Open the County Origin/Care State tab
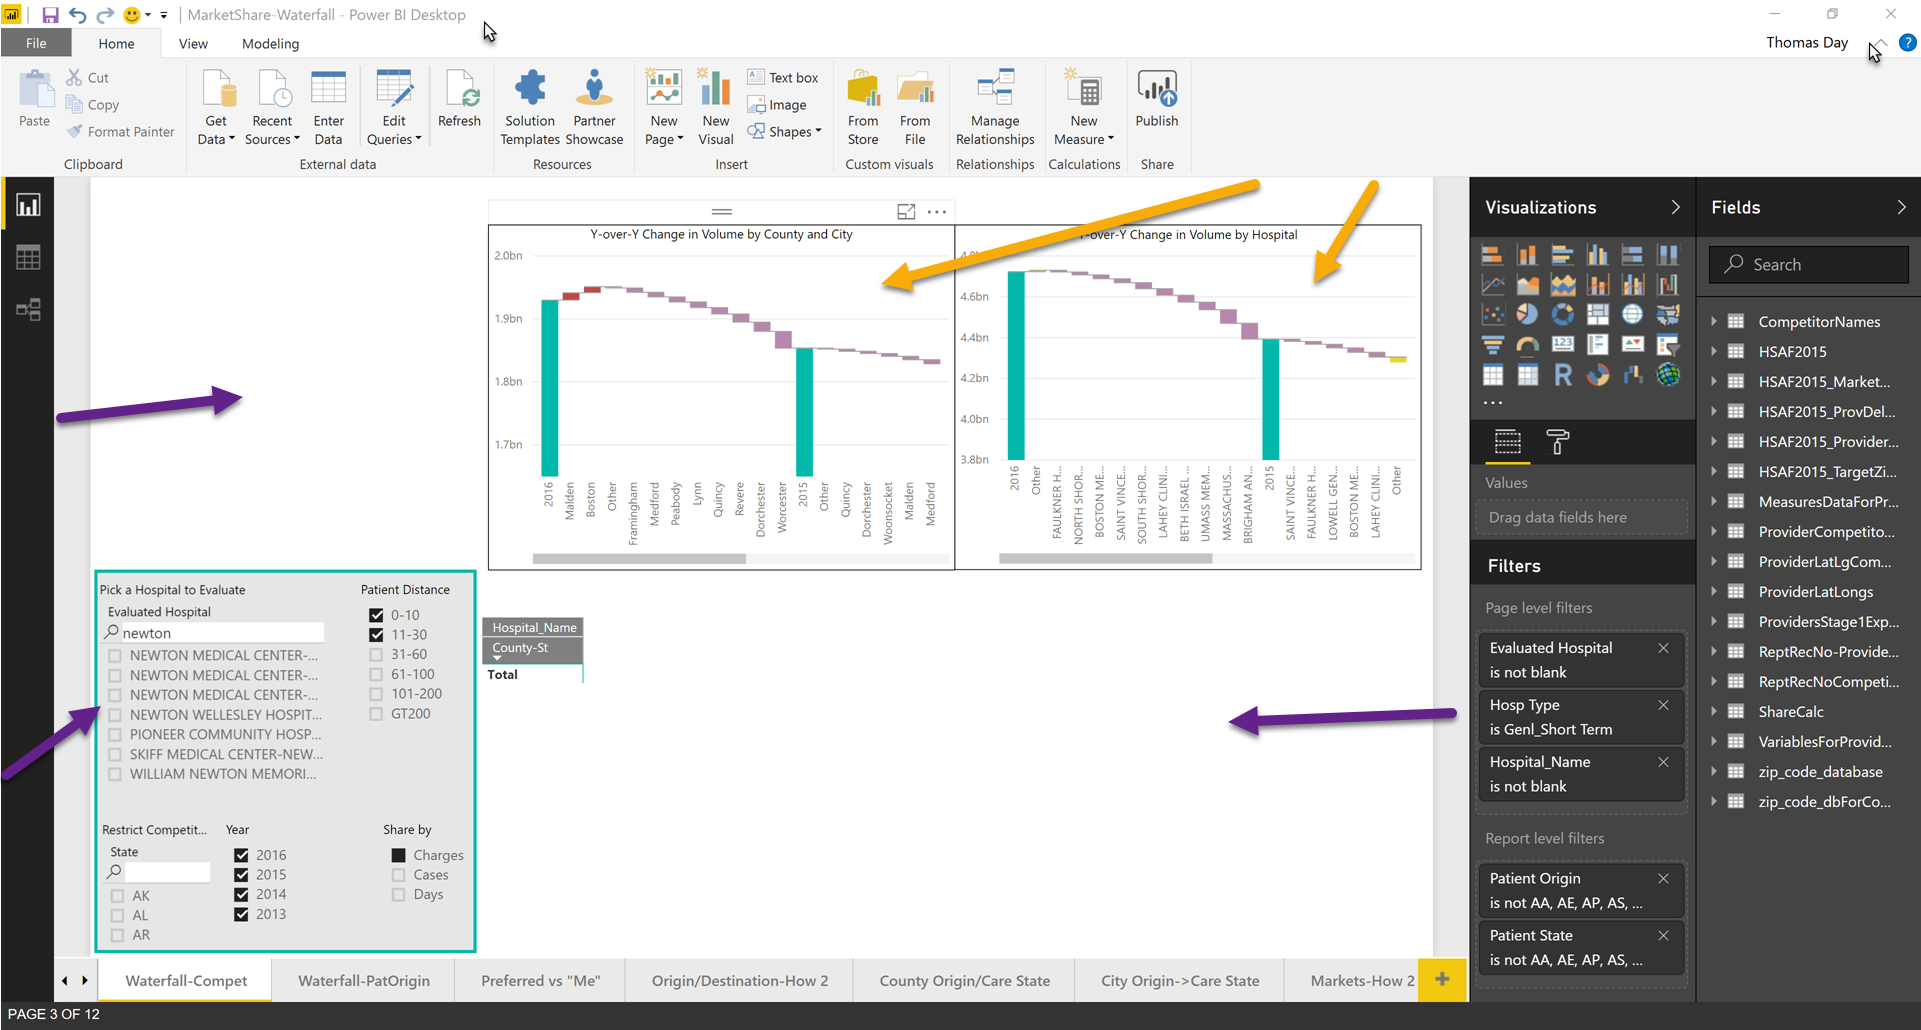 tap(965, 981)
